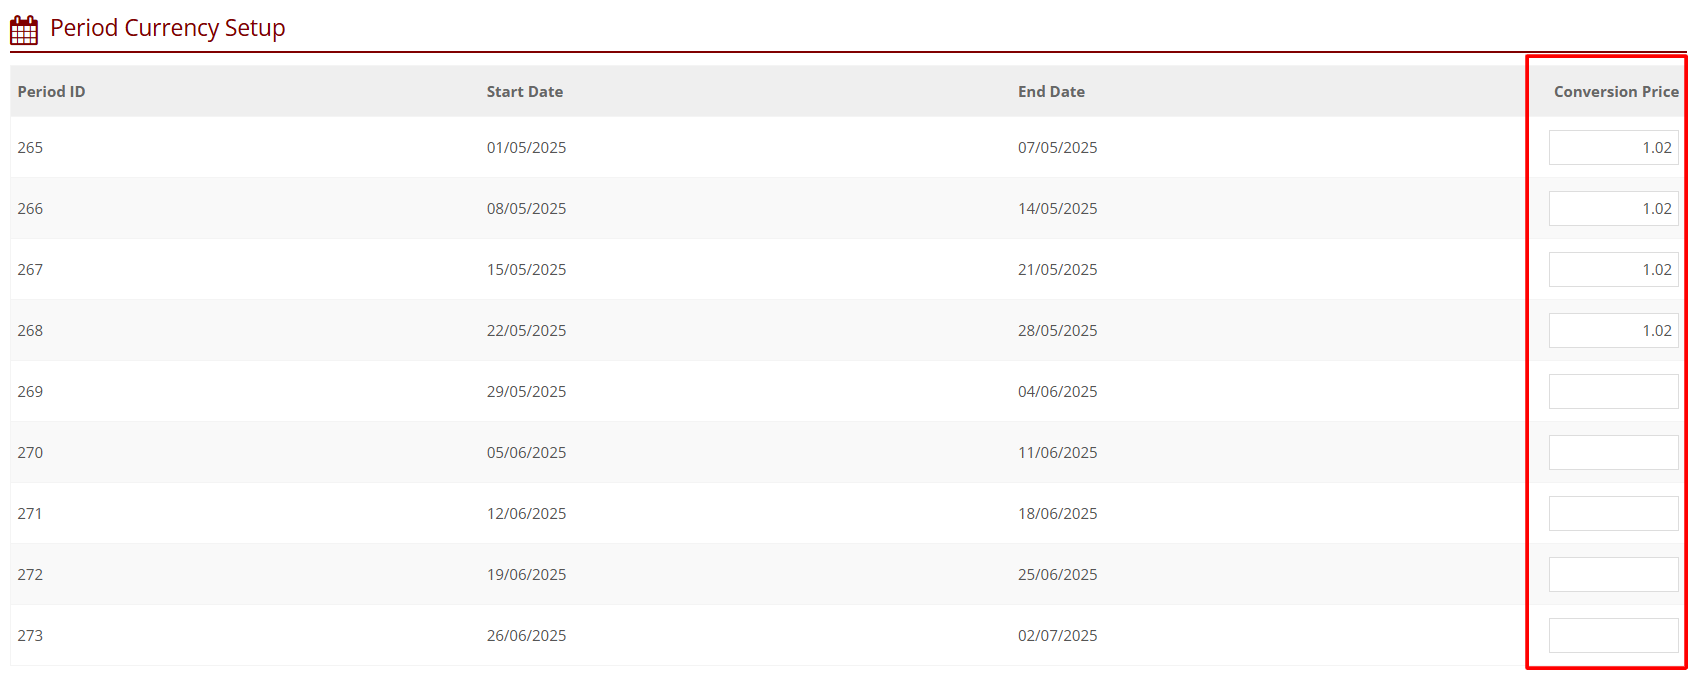
Task: Click the Start Date column header
Action: 524,92
